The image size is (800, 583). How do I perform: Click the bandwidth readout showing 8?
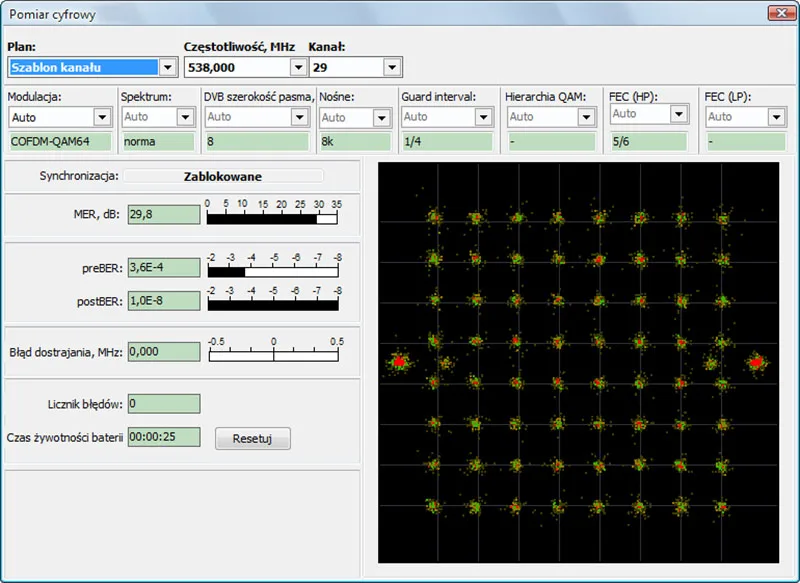tap(257, 141)
